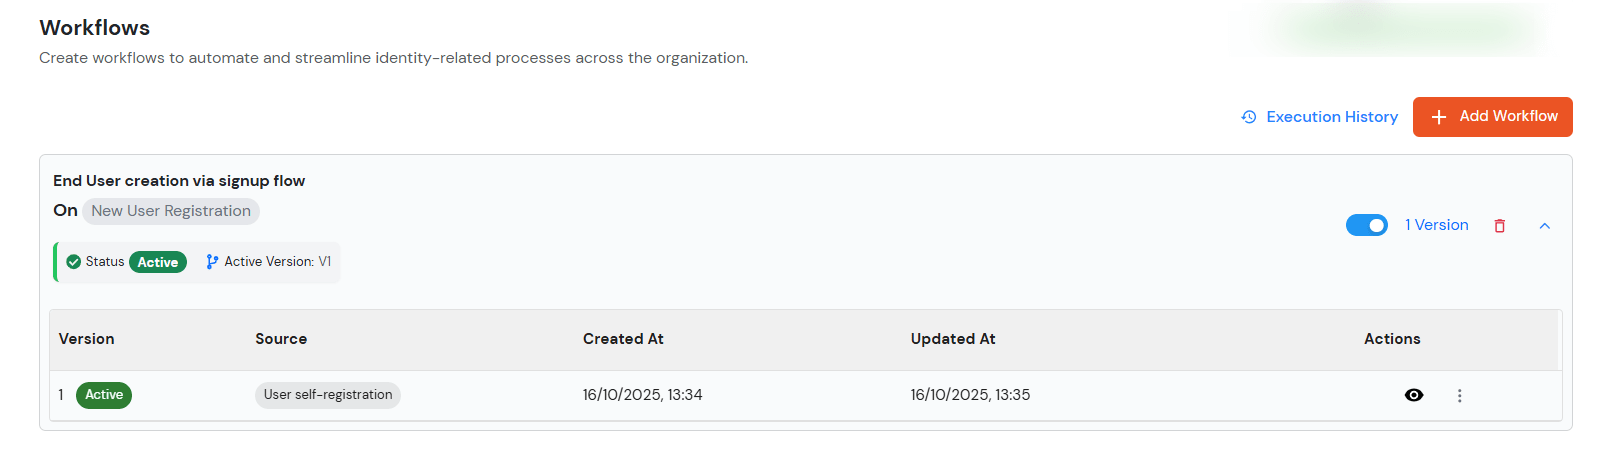Click the plus icon on Add Workflow
The image size is (1600, 460).
1439,117
